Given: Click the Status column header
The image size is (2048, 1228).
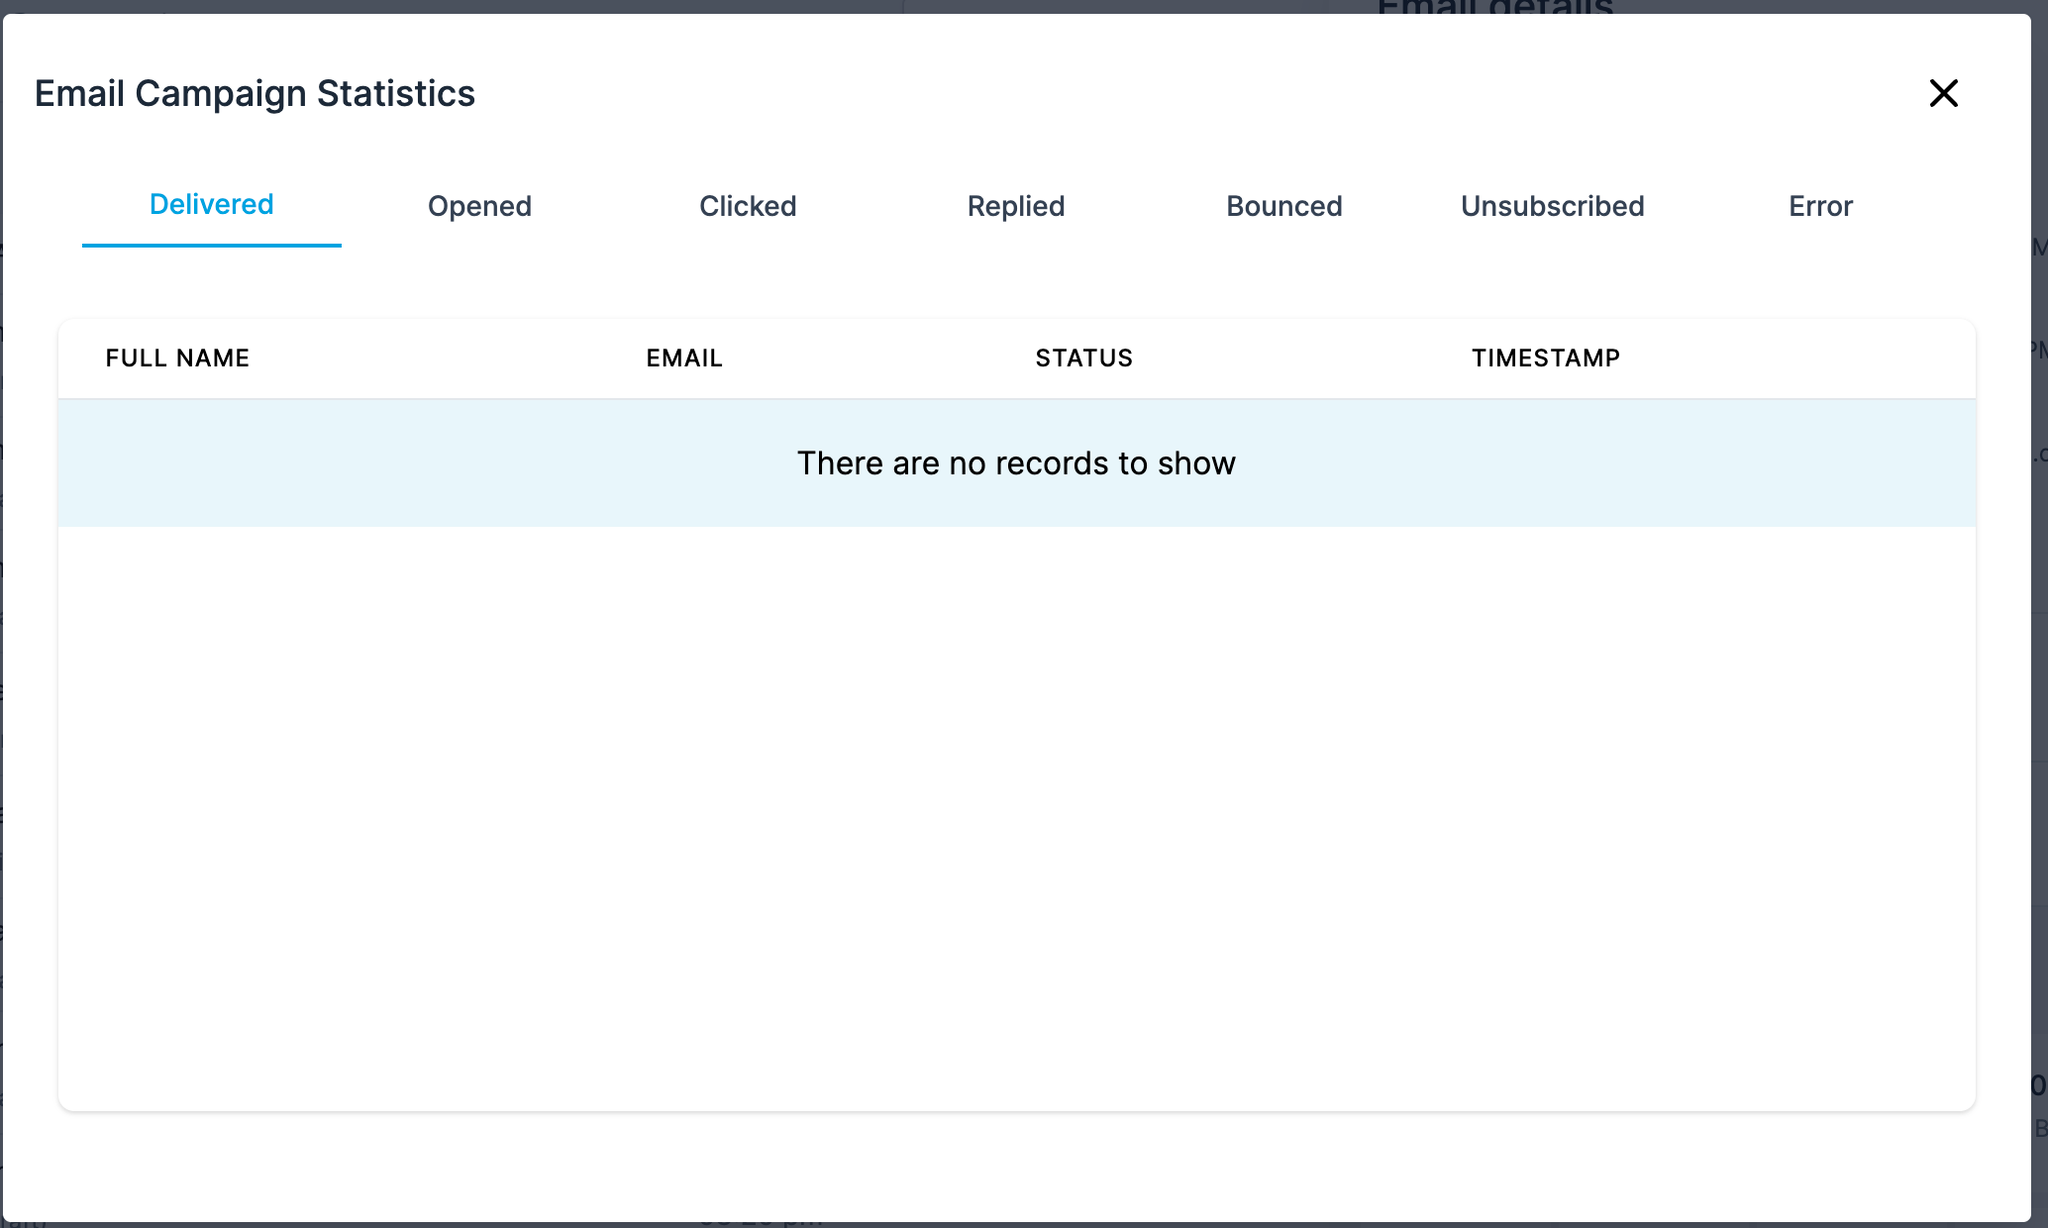Looking at the screenshot, I should pyautogui.click(x=1083, y=358).
